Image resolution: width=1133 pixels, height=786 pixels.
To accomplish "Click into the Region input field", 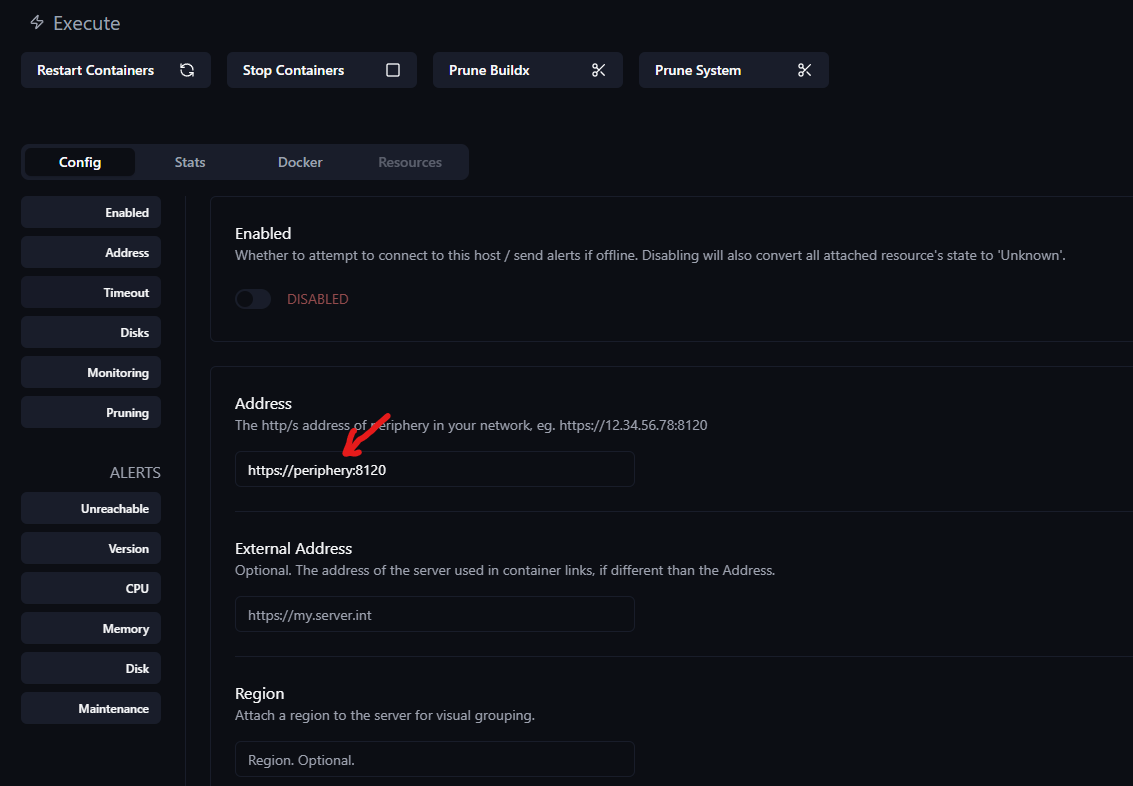I will (434, 759).
